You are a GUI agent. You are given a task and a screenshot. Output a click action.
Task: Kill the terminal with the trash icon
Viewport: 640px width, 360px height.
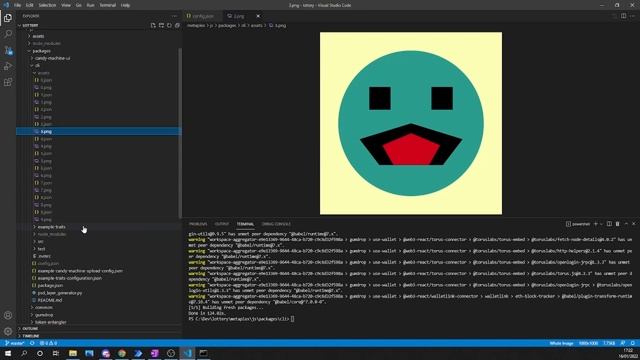(617, 224)
